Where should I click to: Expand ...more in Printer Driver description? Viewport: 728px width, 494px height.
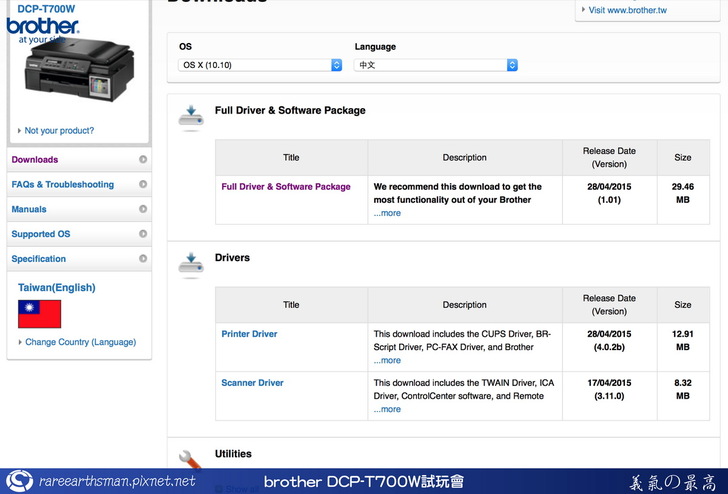387,360
